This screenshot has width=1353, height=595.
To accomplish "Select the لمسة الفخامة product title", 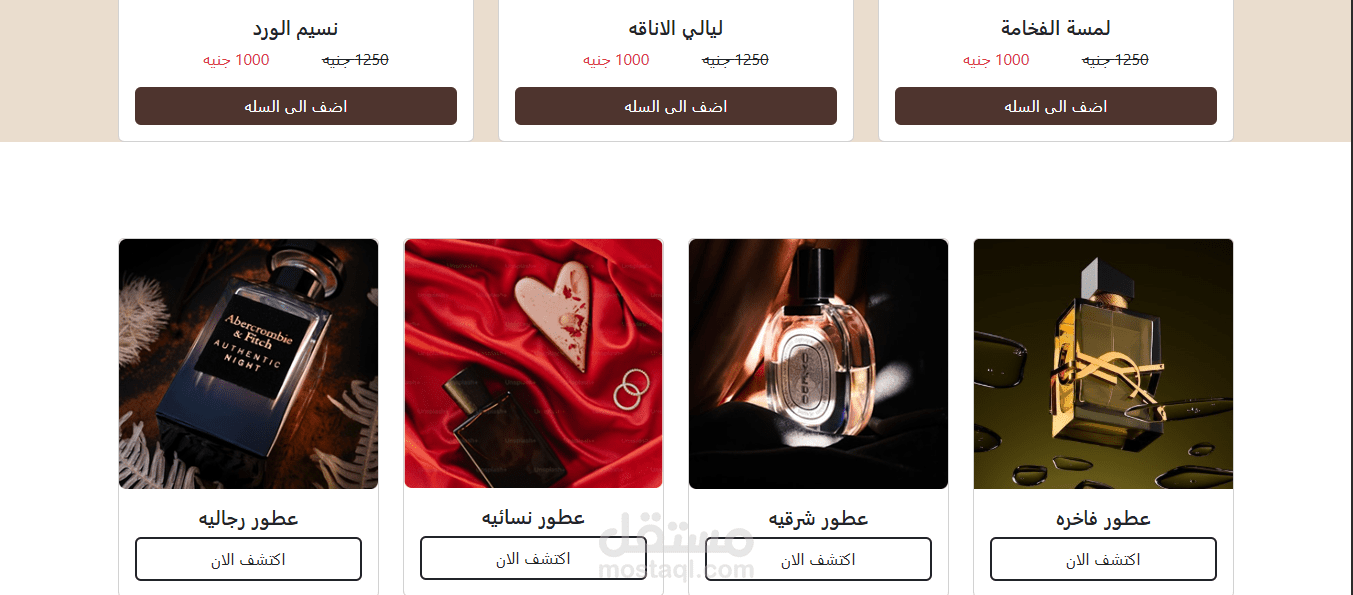I will 1055,28.
